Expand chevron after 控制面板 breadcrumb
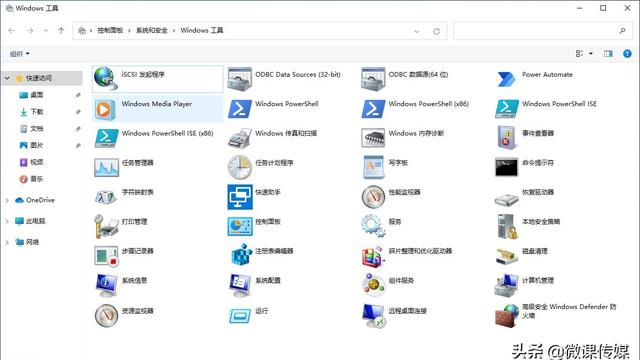Image resolution: width=640 pixels, height=360 pixels. [129, 31]
